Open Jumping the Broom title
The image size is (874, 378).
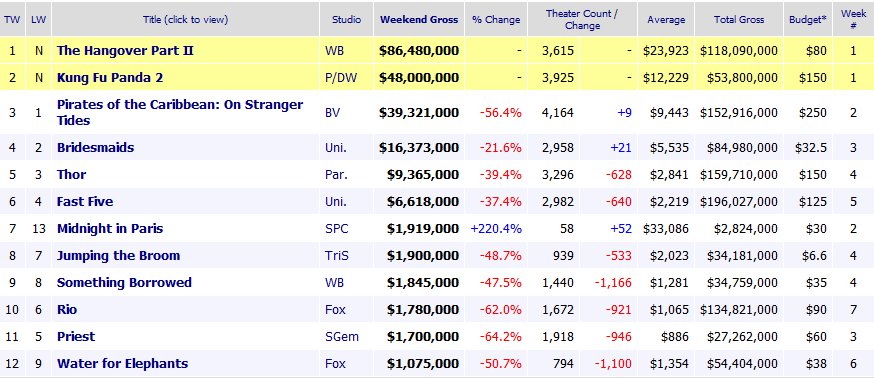click(118, 255)
